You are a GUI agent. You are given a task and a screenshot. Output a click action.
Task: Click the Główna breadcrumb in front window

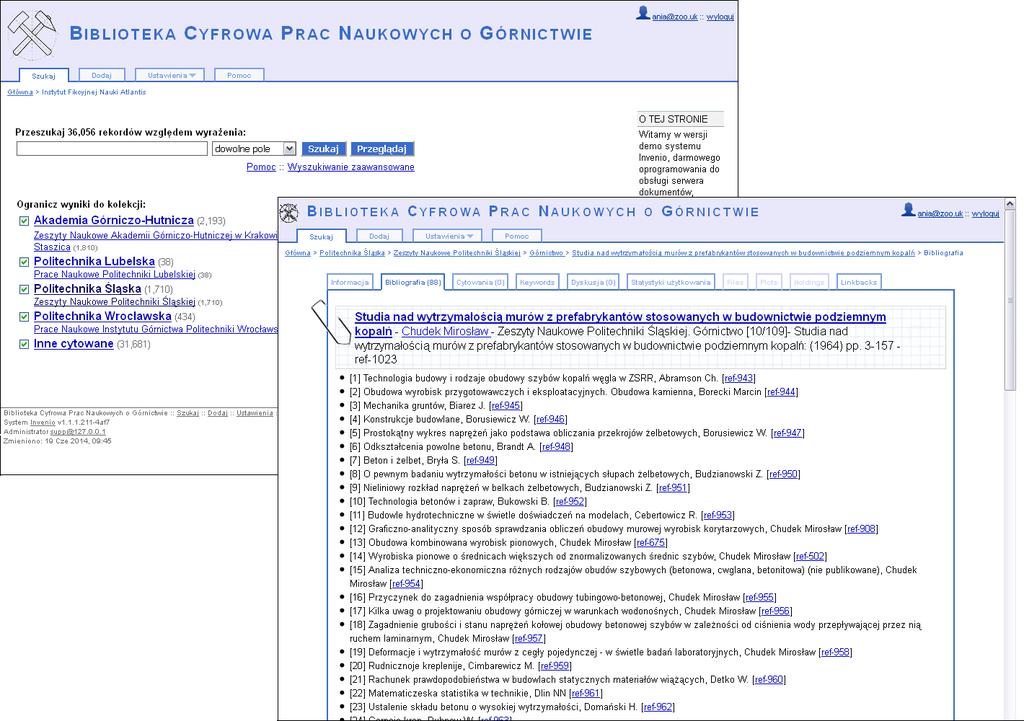coord(297,253)
